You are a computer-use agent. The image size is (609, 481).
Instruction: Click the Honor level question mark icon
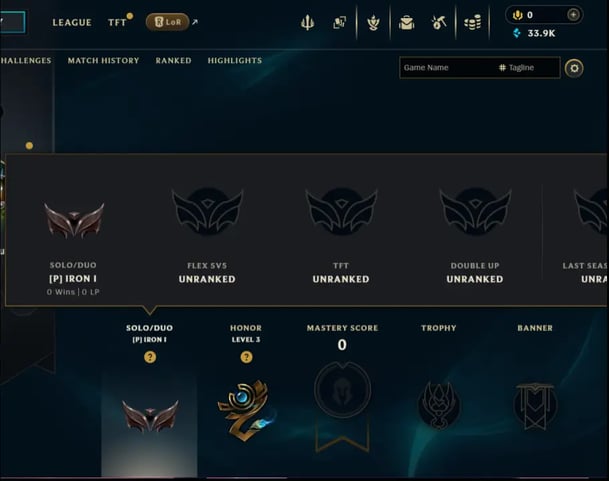click(246, 357)
